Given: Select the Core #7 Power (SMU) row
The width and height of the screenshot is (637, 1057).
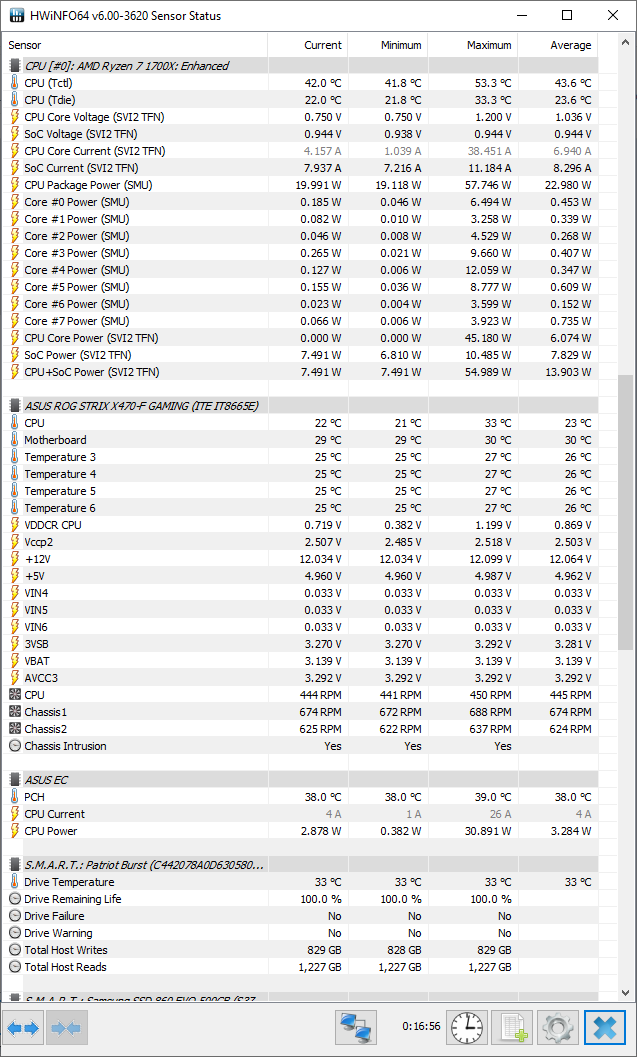Looking at the screenshot, I should pos(301,321).
